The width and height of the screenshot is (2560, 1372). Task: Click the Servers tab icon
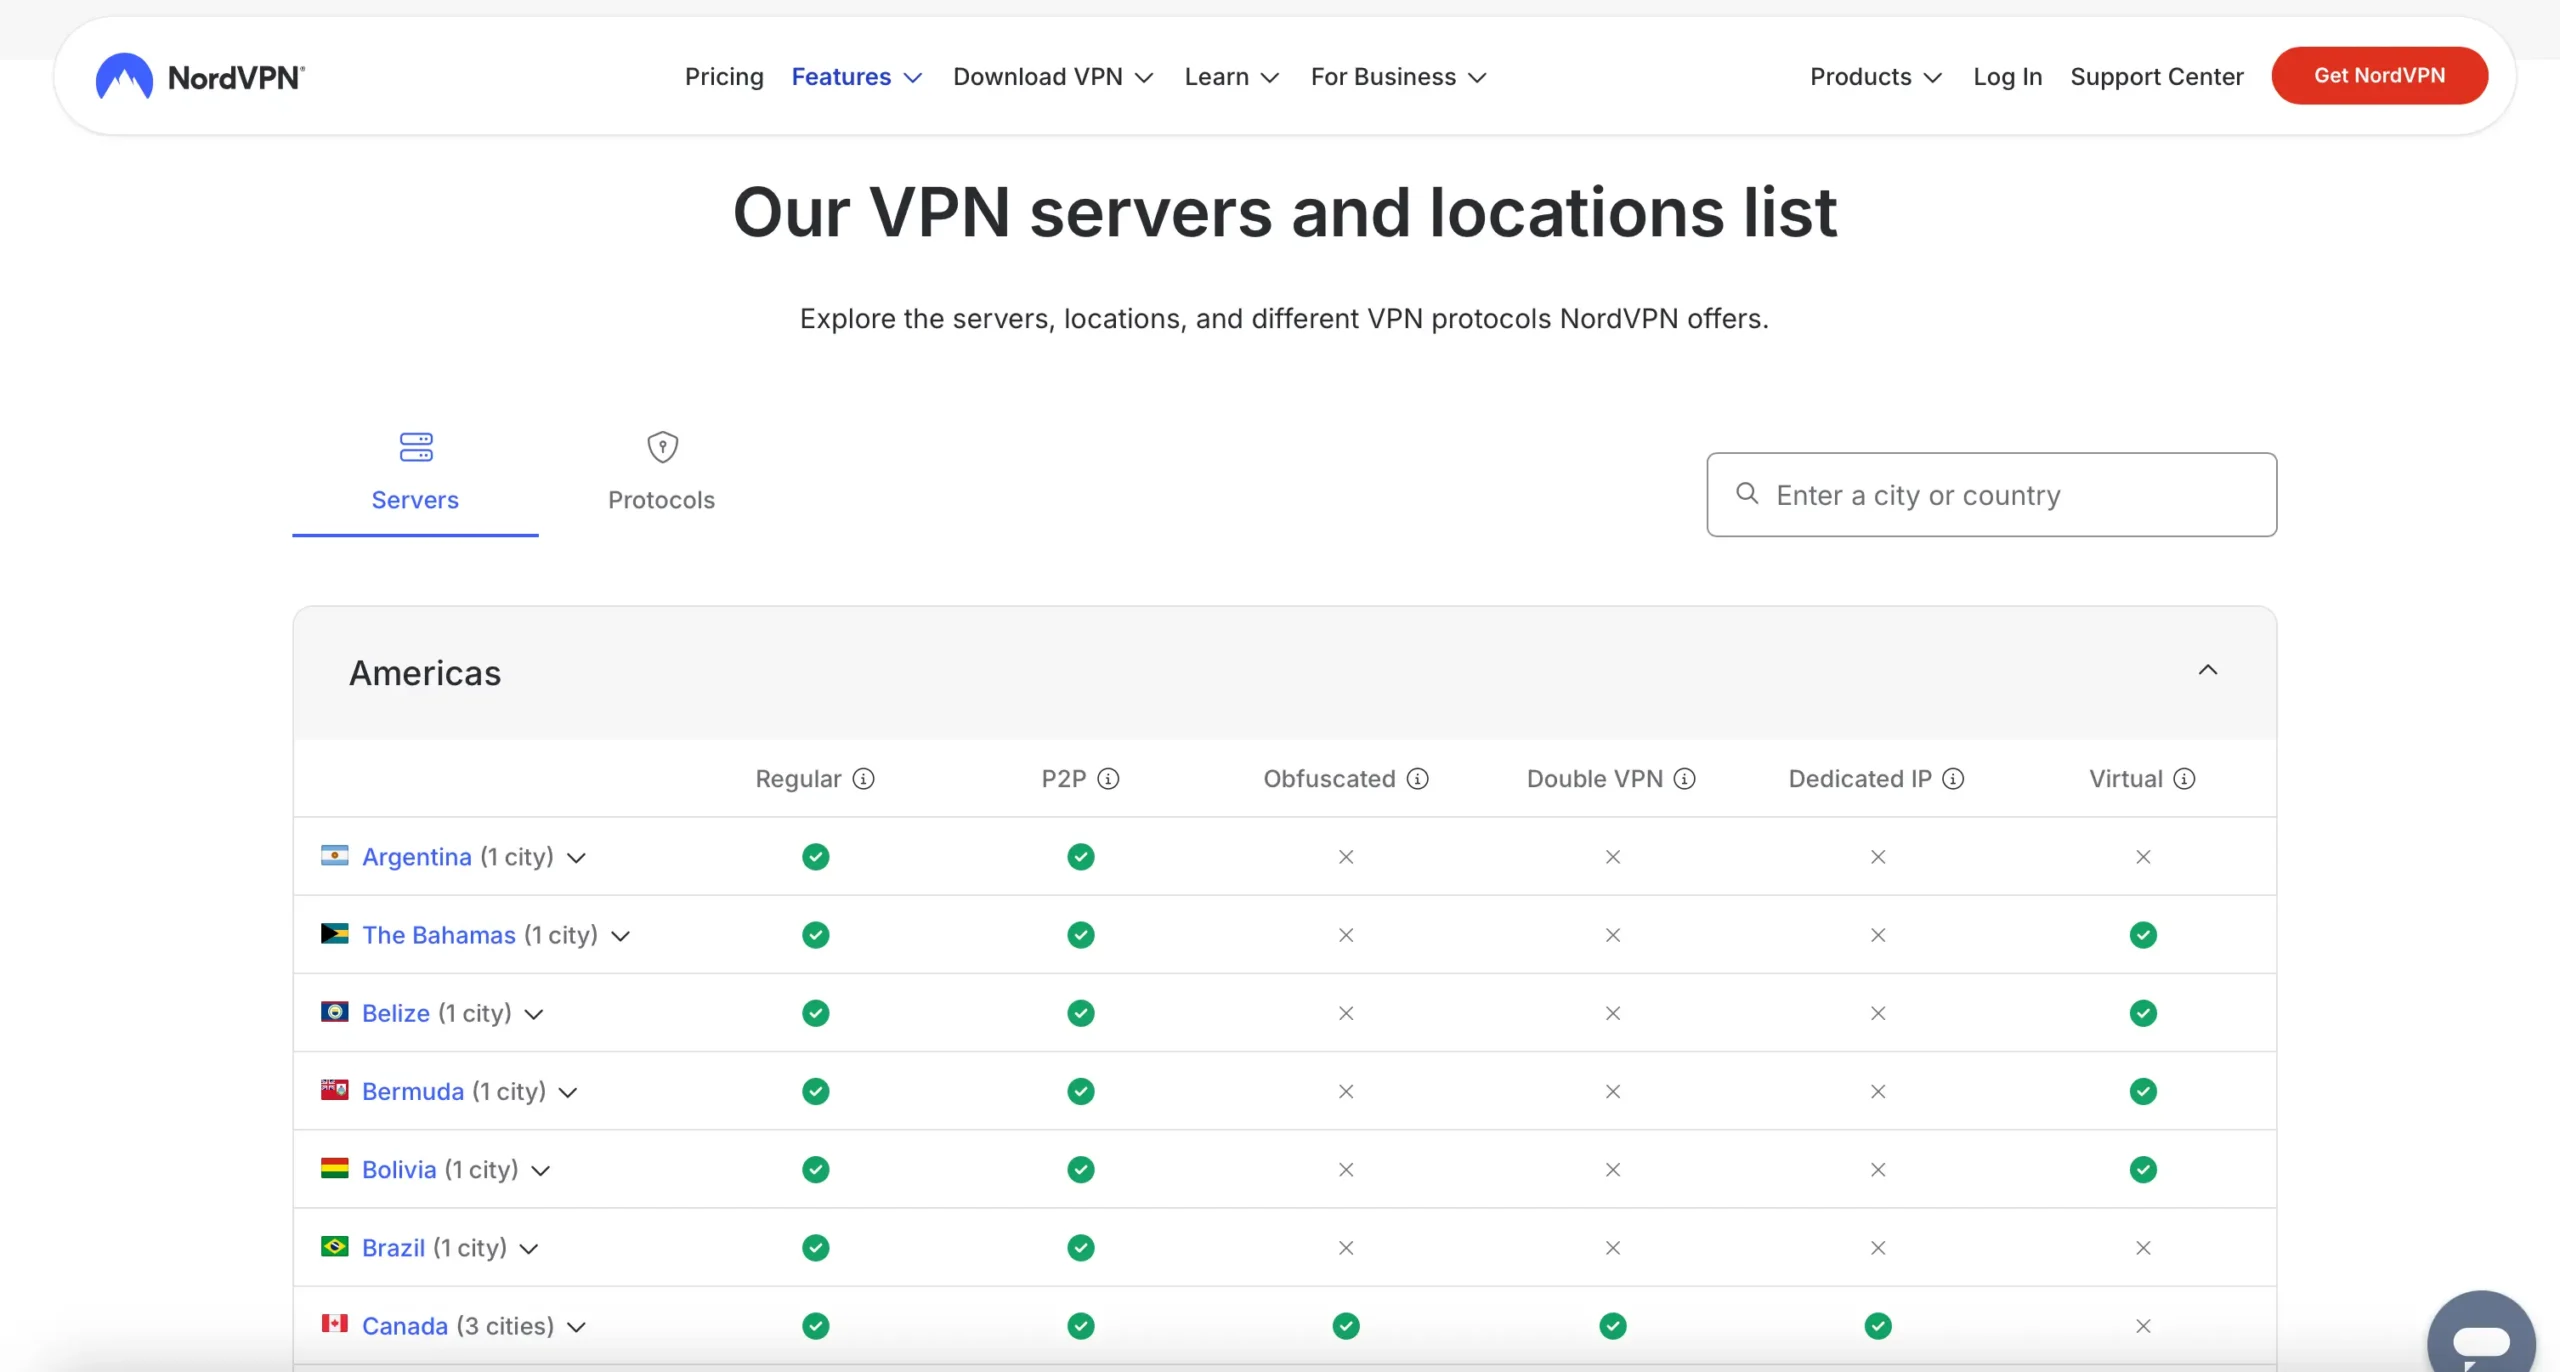[416, 447]
